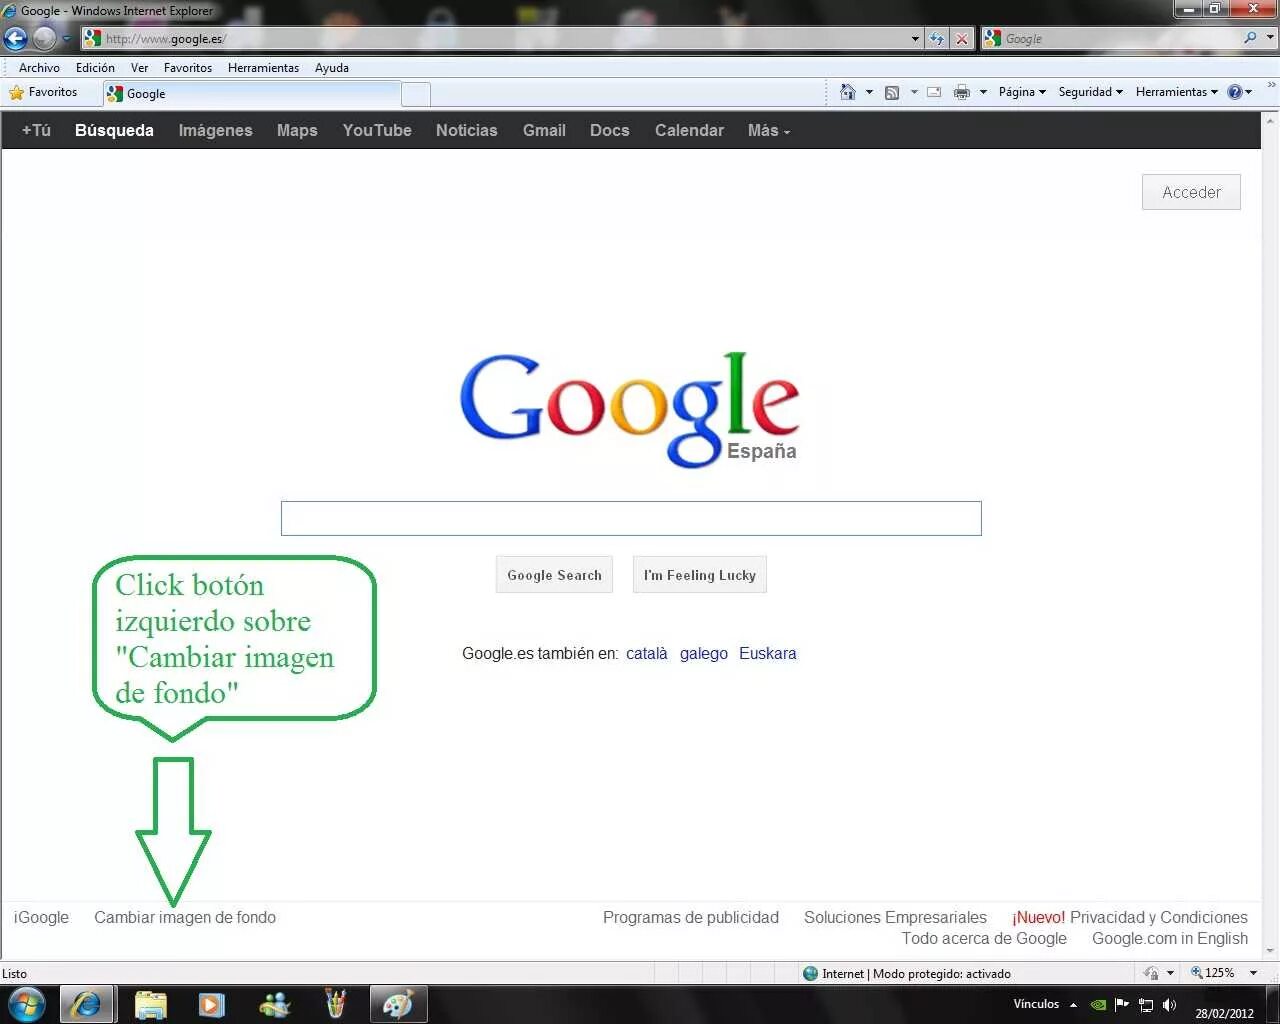This screenshot has height=1024, width=1280.
Task: Open the command bar Herramientas dropdown
Action: [x=1176, y=92]
